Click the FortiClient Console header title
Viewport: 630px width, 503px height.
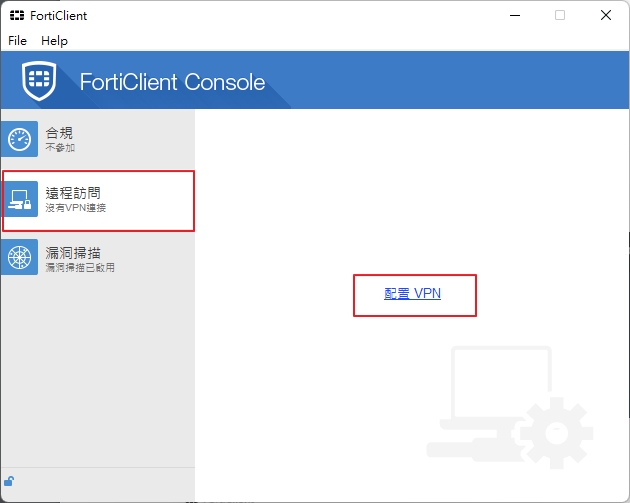pyautogui.click(x=172, y=82)
